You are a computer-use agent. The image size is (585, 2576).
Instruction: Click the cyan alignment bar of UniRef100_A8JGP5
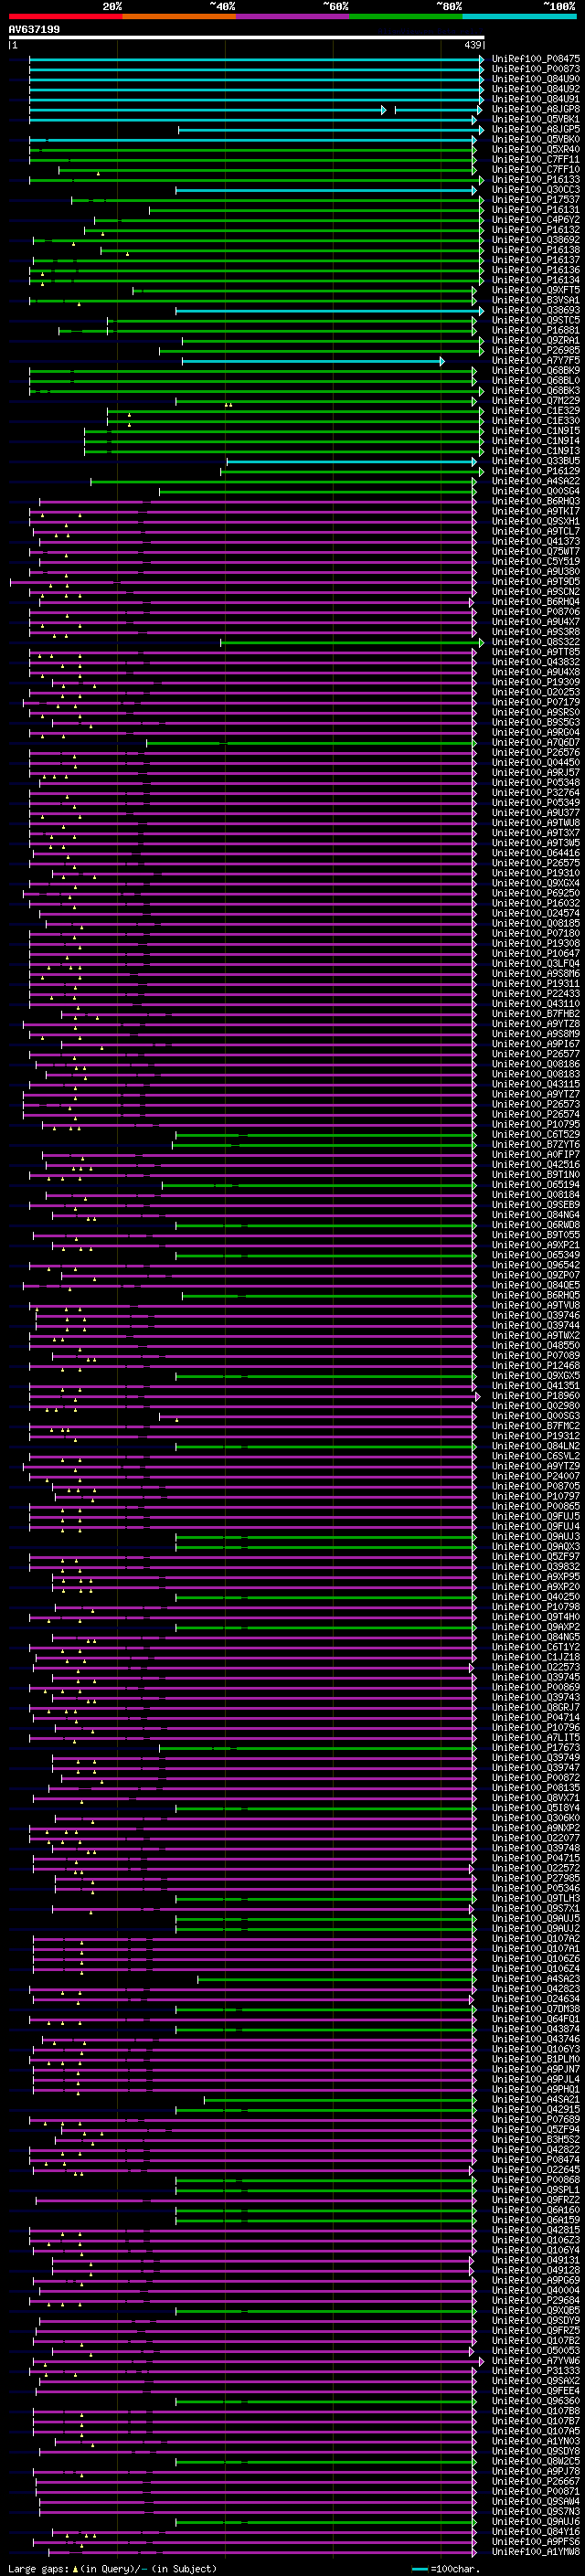pos(330,129)
